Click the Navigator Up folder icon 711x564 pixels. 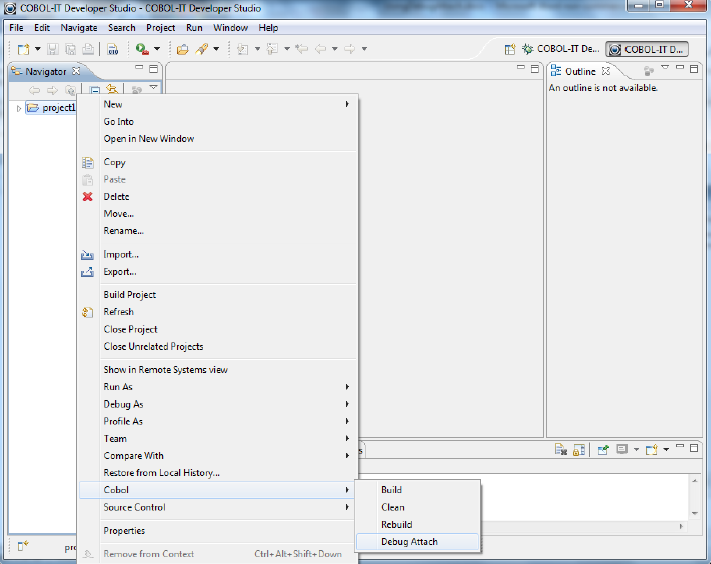(70, 90)
